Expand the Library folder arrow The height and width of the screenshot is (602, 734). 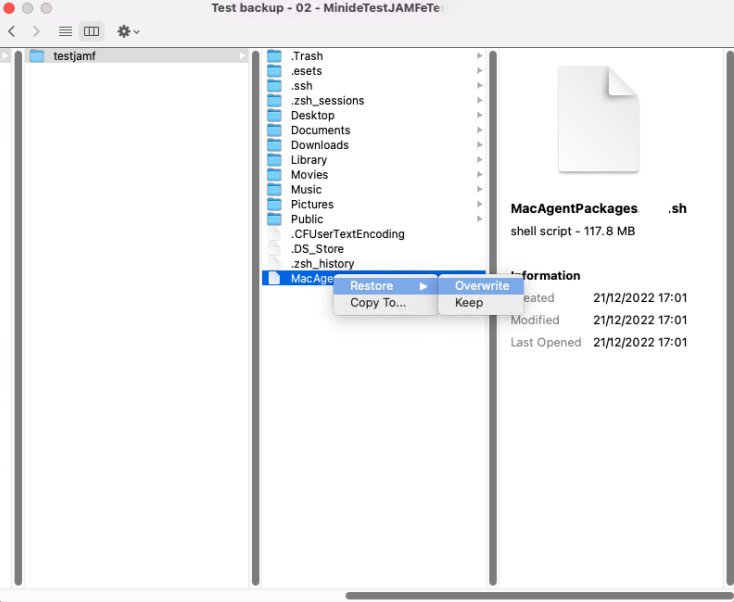tap(480, 160)
